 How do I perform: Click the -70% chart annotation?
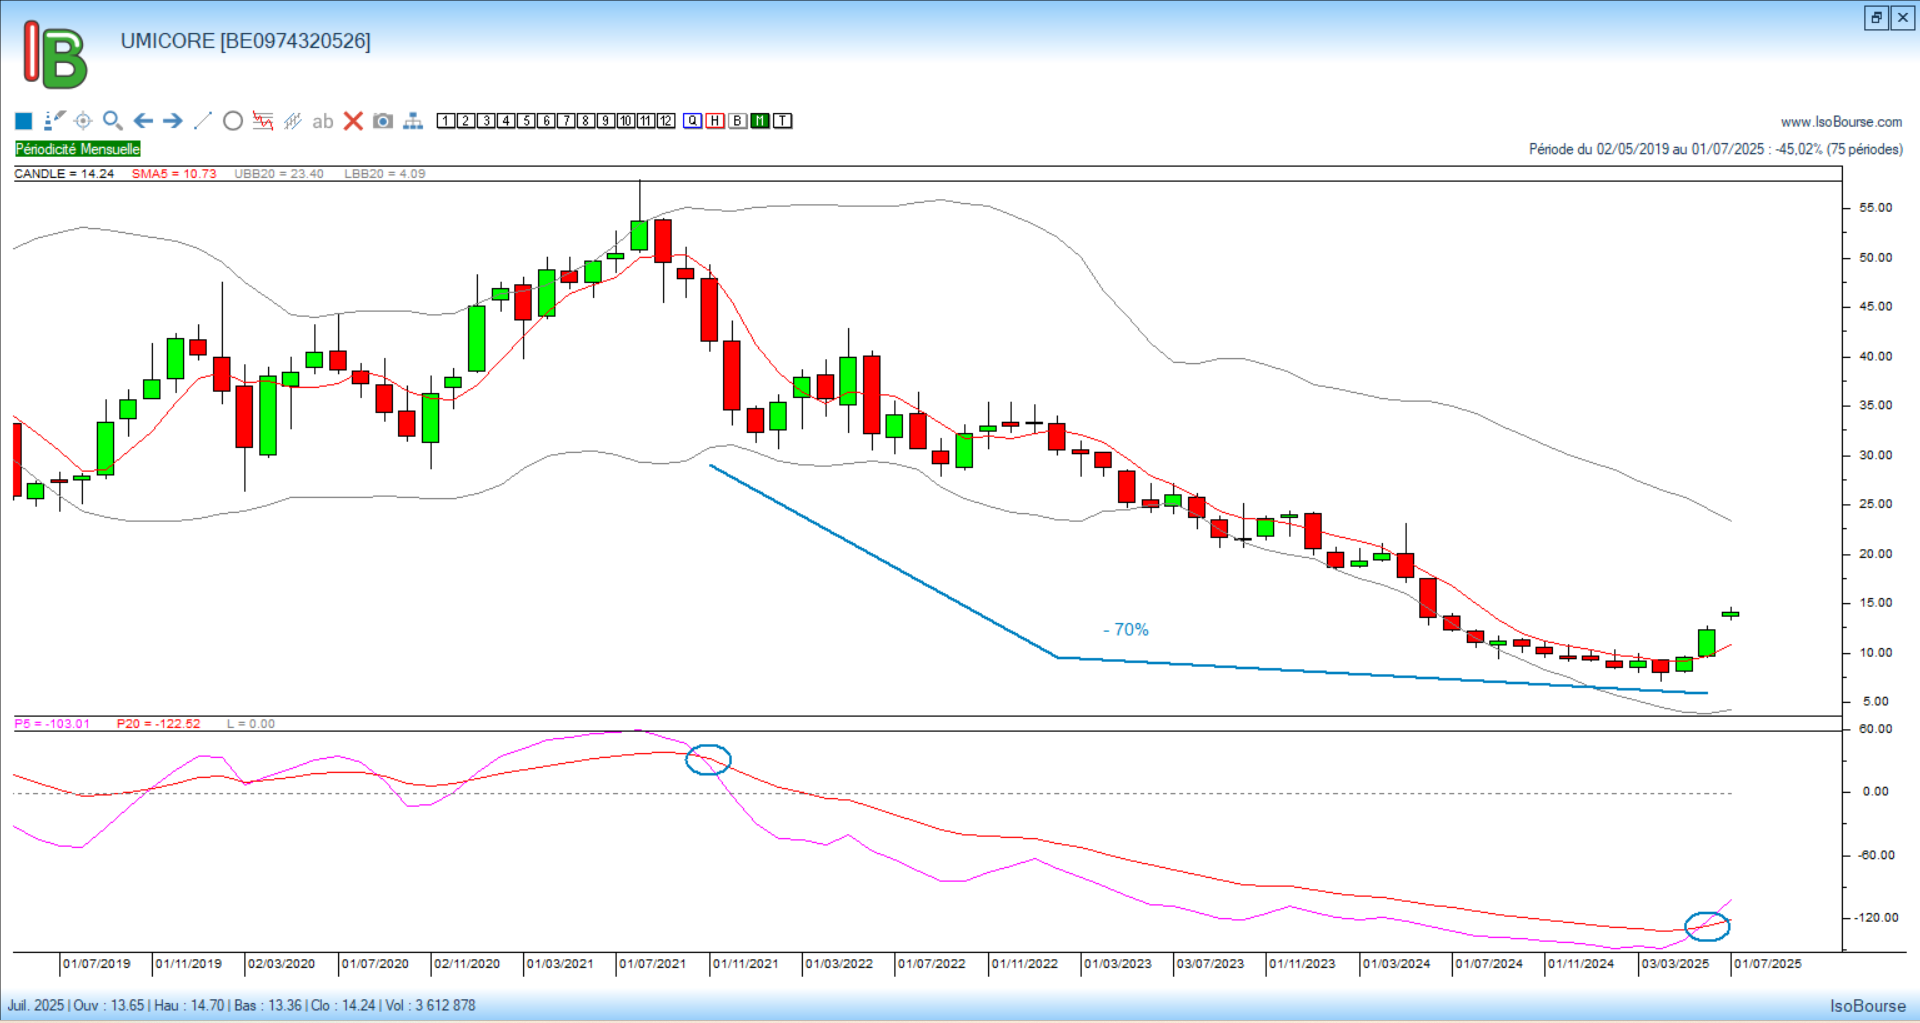coord(1126,630)
